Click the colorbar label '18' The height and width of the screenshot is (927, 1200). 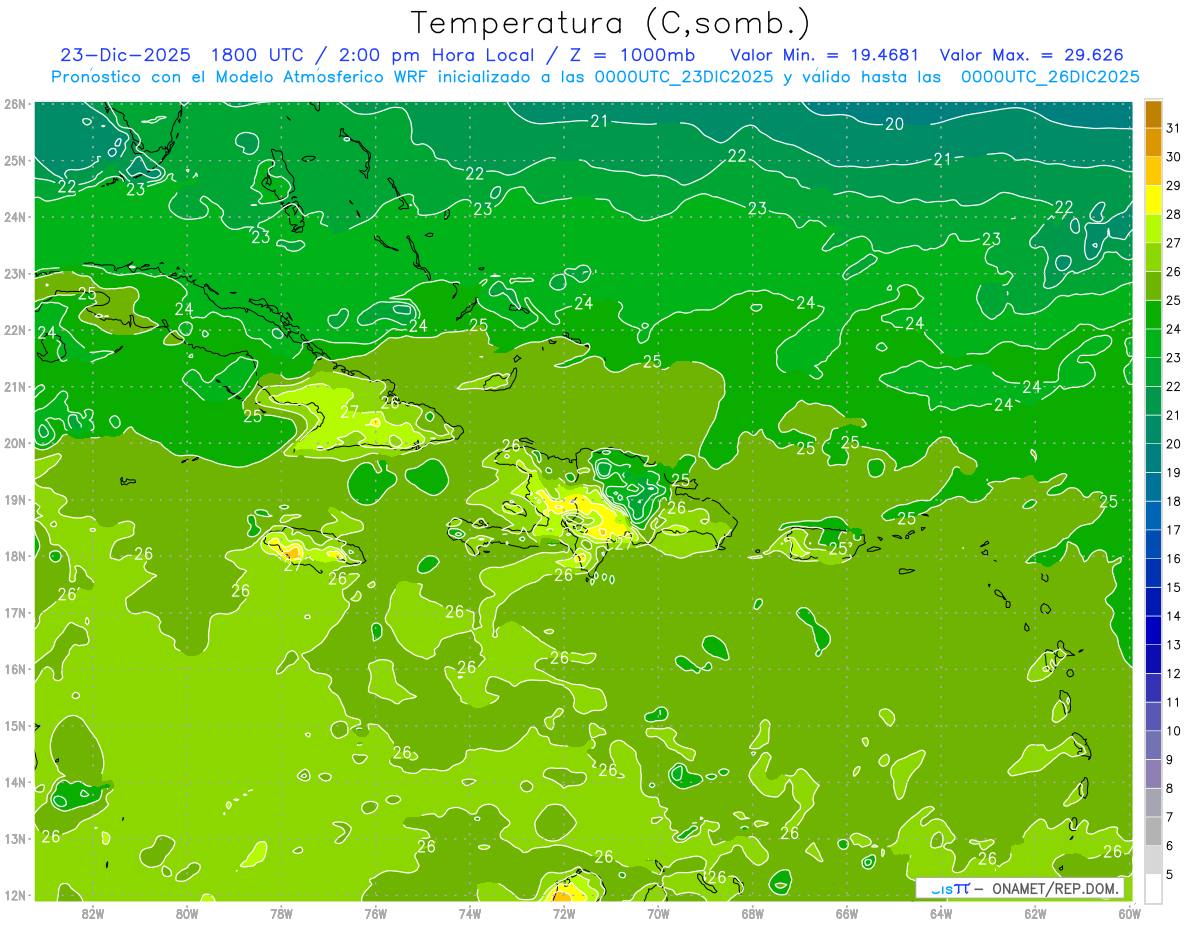click(x=1174, y=501)
